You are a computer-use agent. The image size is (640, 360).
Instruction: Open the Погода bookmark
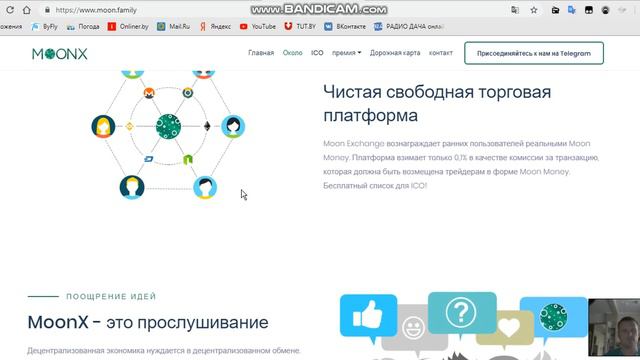[83, 27]
